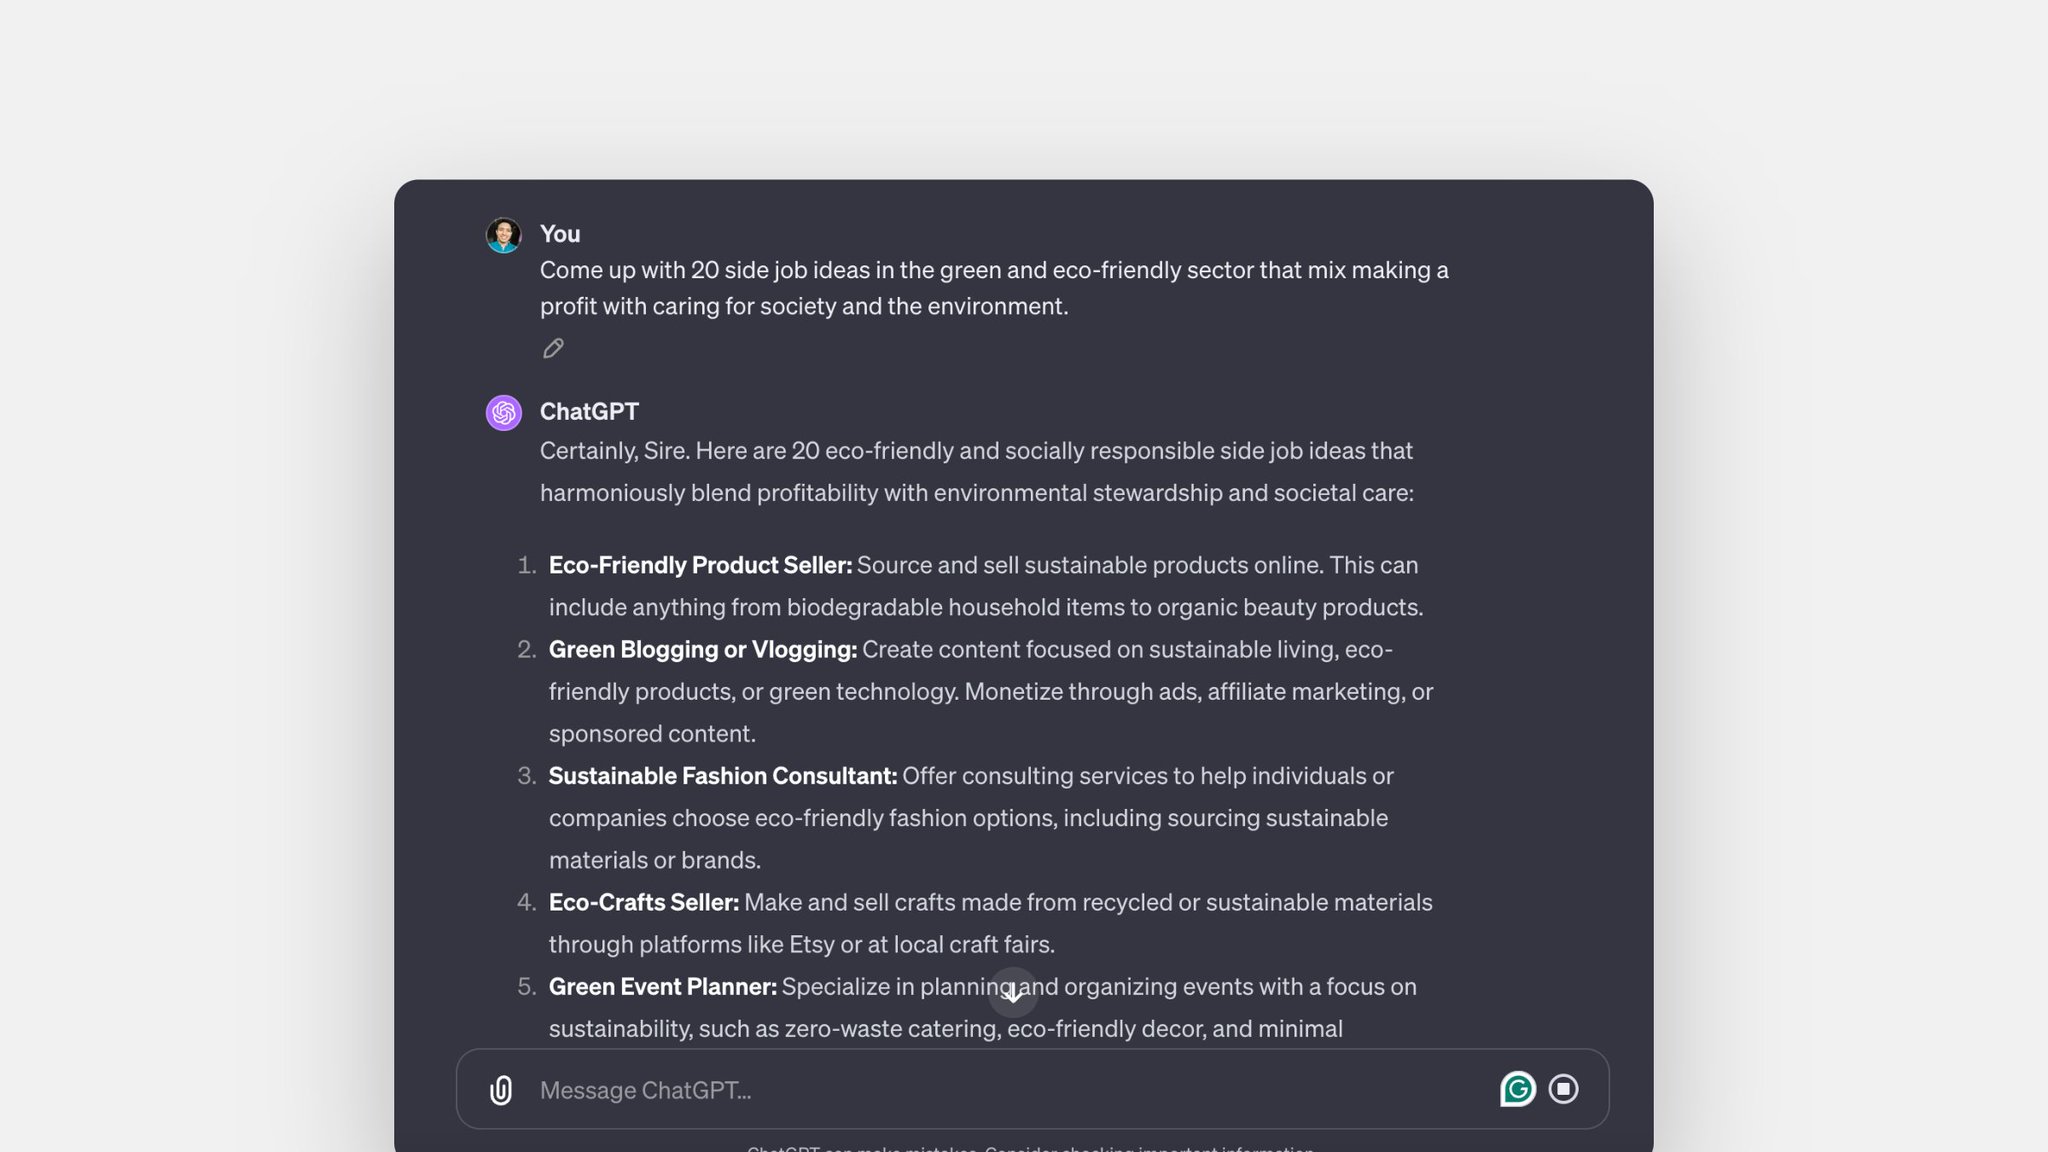Click the "ChatGPT can make mistakes" disclaimer
This screenshot has width=2048, height=1152.
pyautogui.click(x=1030, y=1148)
